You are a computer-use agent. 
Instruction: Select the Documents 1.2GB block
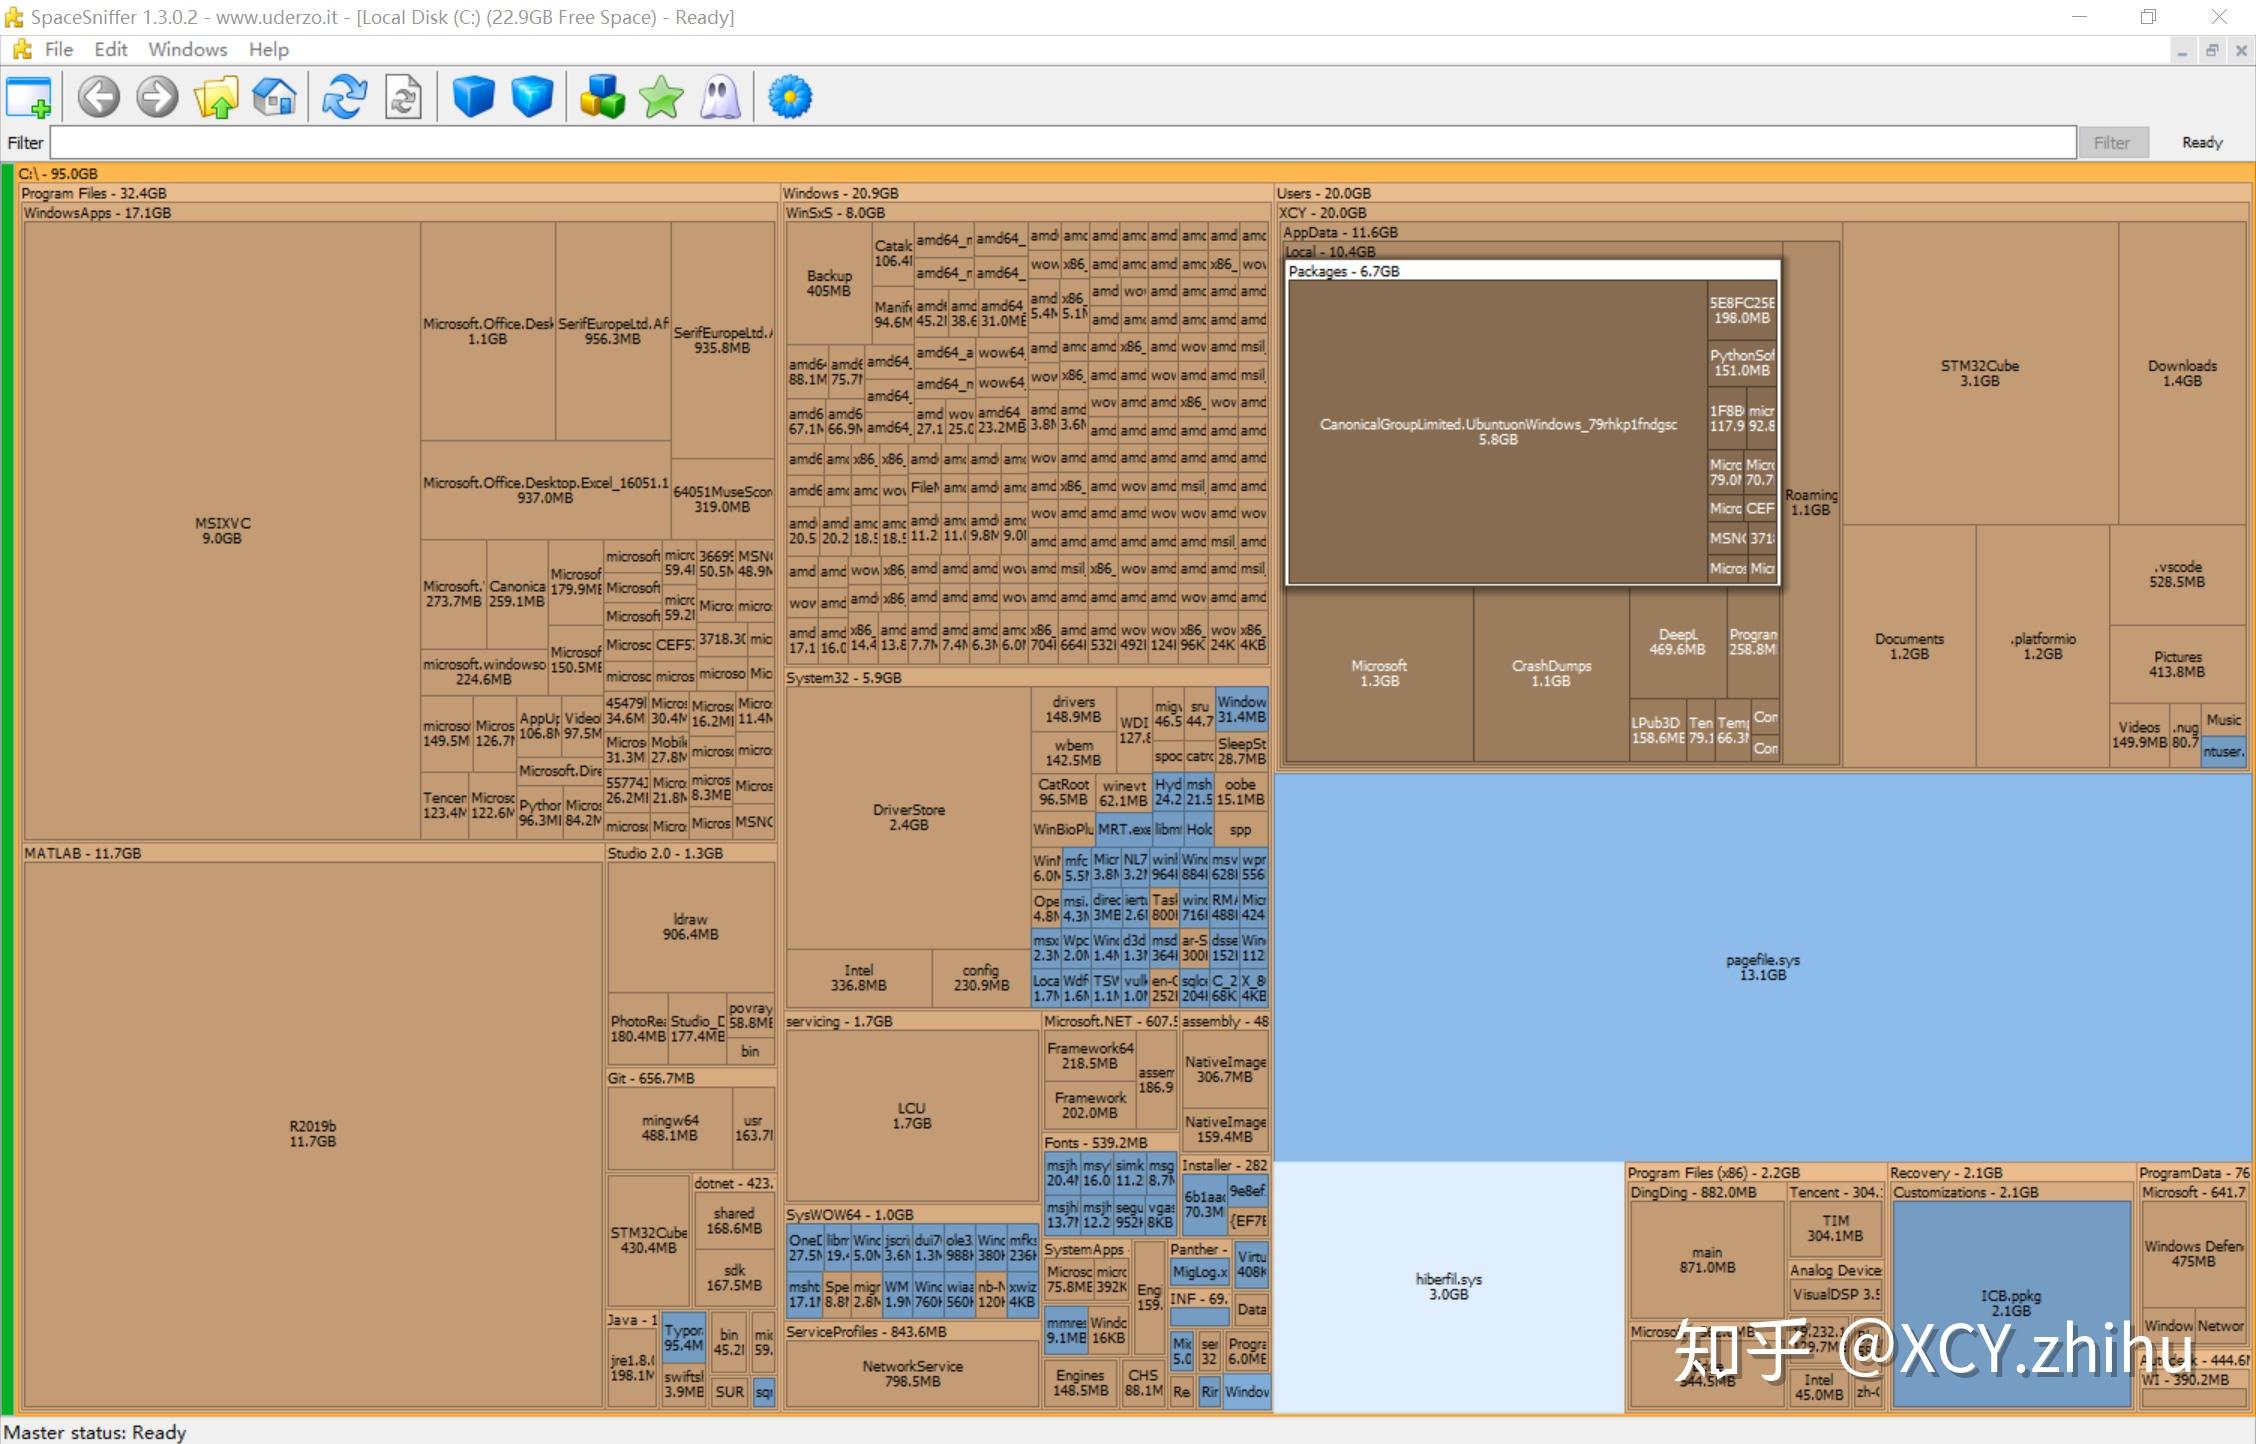(1909, 646)
